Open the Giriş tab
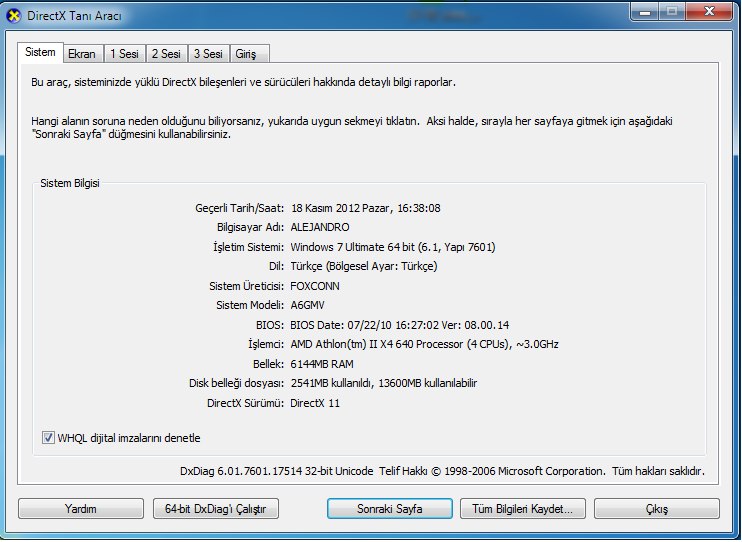The image size is (742, 542). point(246,54)
